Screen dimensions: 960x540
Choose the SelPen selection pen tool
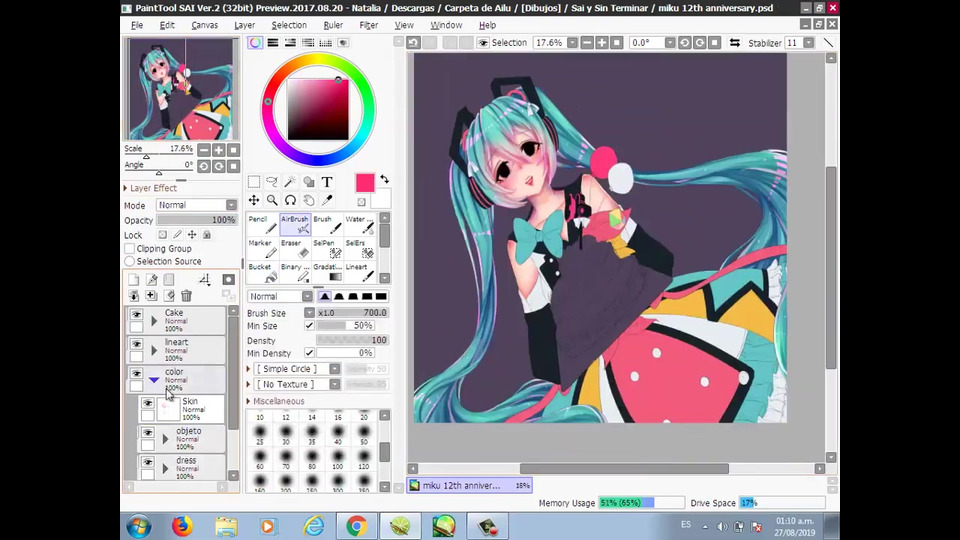[x=328, y=249]
